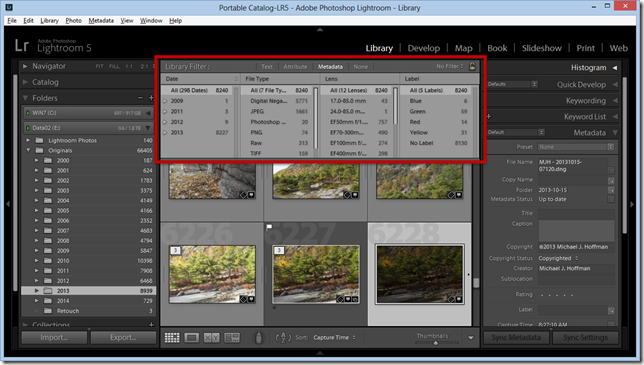Expand the Lightroom Photos folder
This screenshot has width=644, height=365.
28,140
